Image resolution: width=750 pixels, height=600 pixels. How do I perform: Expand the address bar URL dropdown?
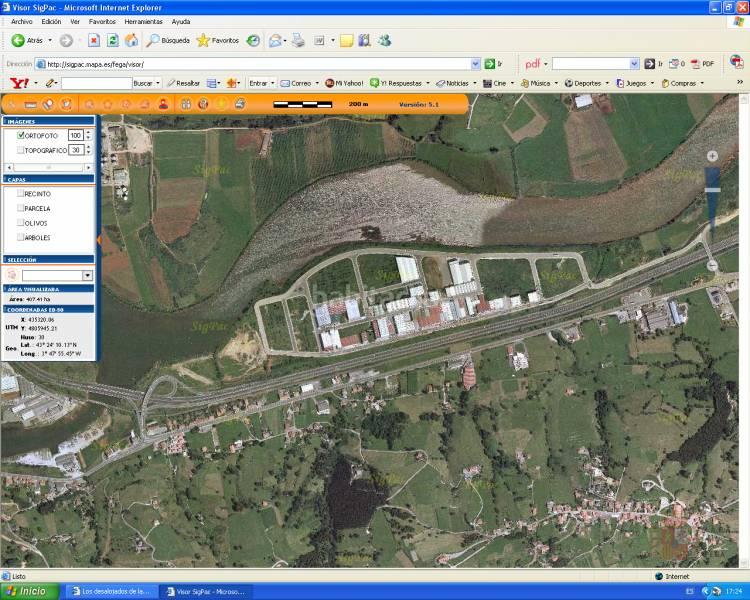[475, 63]
